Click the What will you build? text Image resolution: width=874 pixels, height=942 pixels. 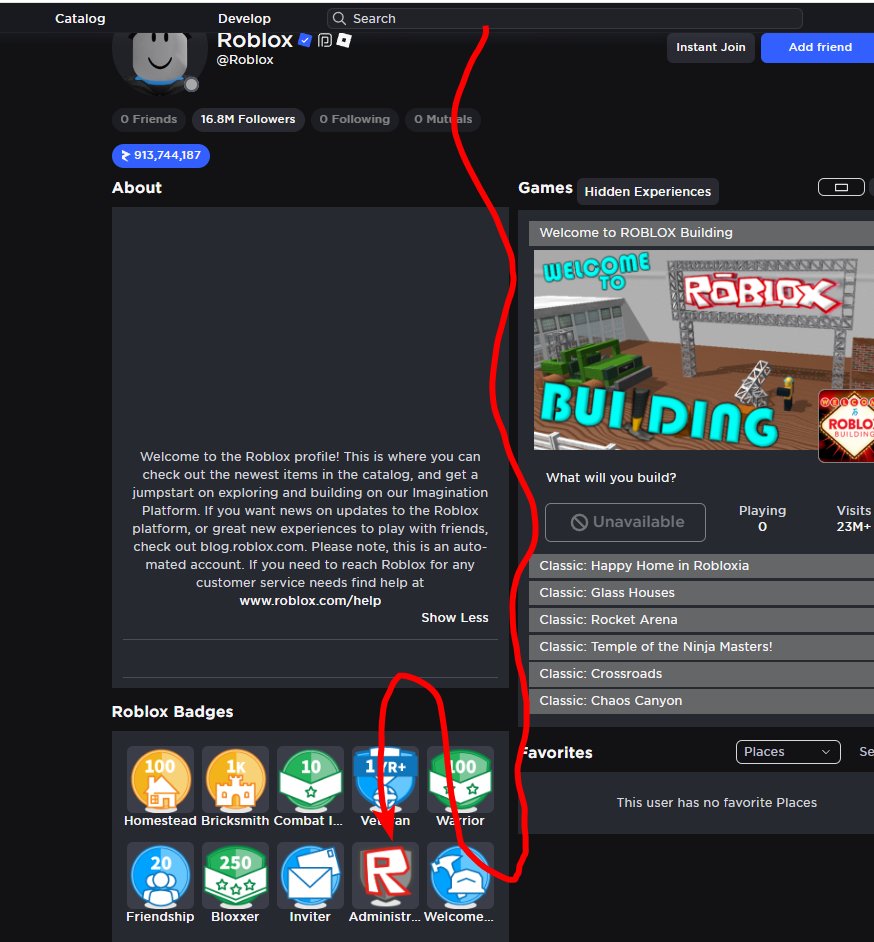[x=611, y=478]
